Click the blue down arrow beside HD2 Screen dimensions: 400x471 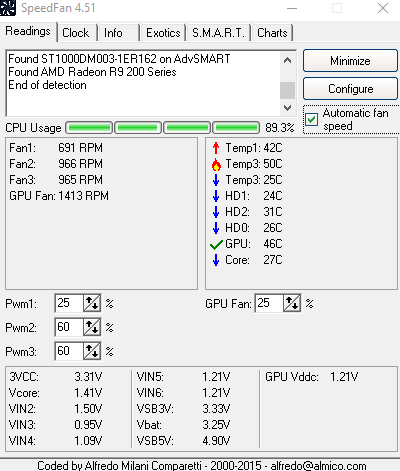click(216, 212)
